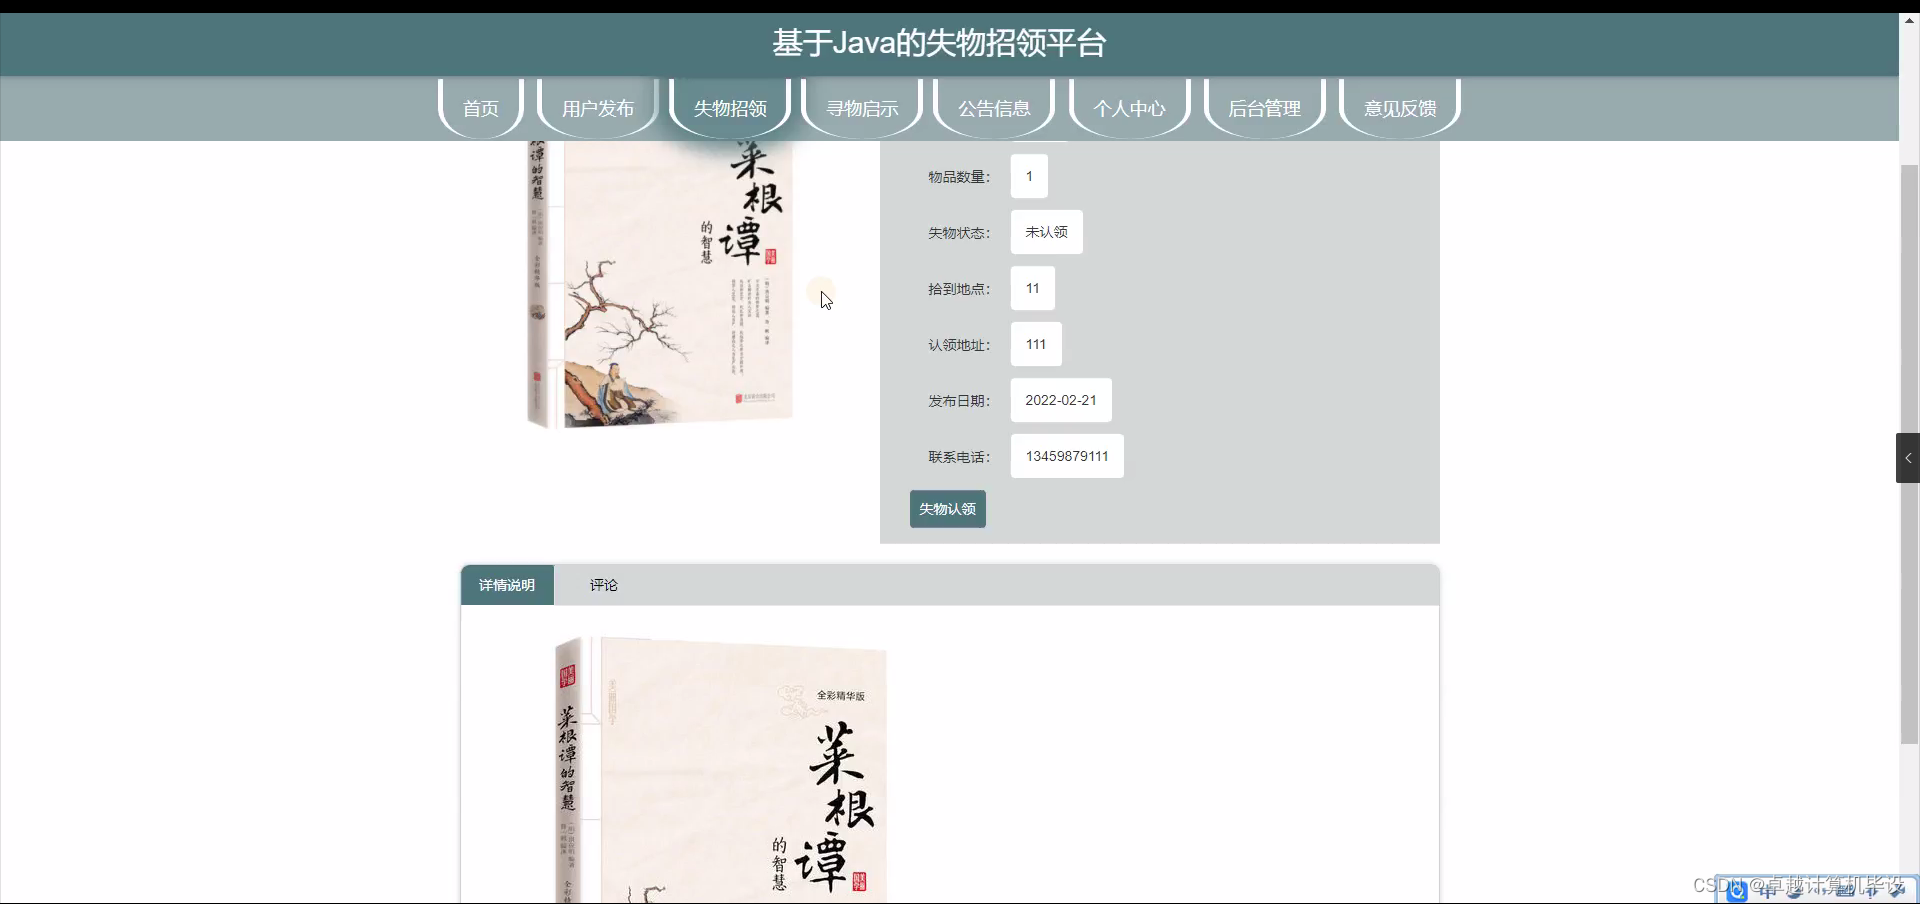Click the blue input method icon
This screenshot has width=1920, height=904.
(1737, 891)
